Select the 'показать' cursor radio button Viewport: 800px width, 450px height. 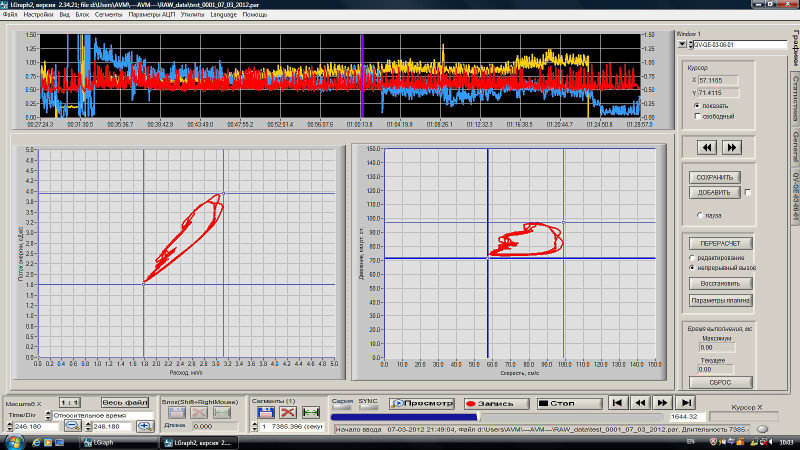point(697,105)
